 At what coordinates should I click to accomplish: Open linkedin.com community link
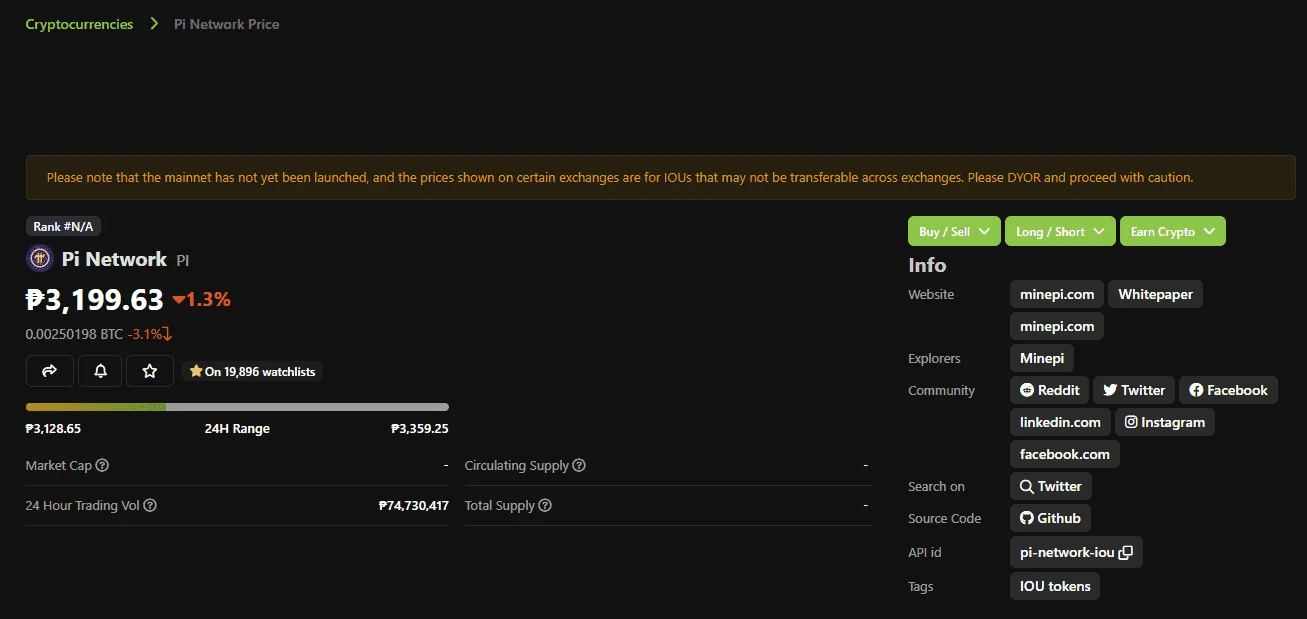click(x=1060, y=422)
